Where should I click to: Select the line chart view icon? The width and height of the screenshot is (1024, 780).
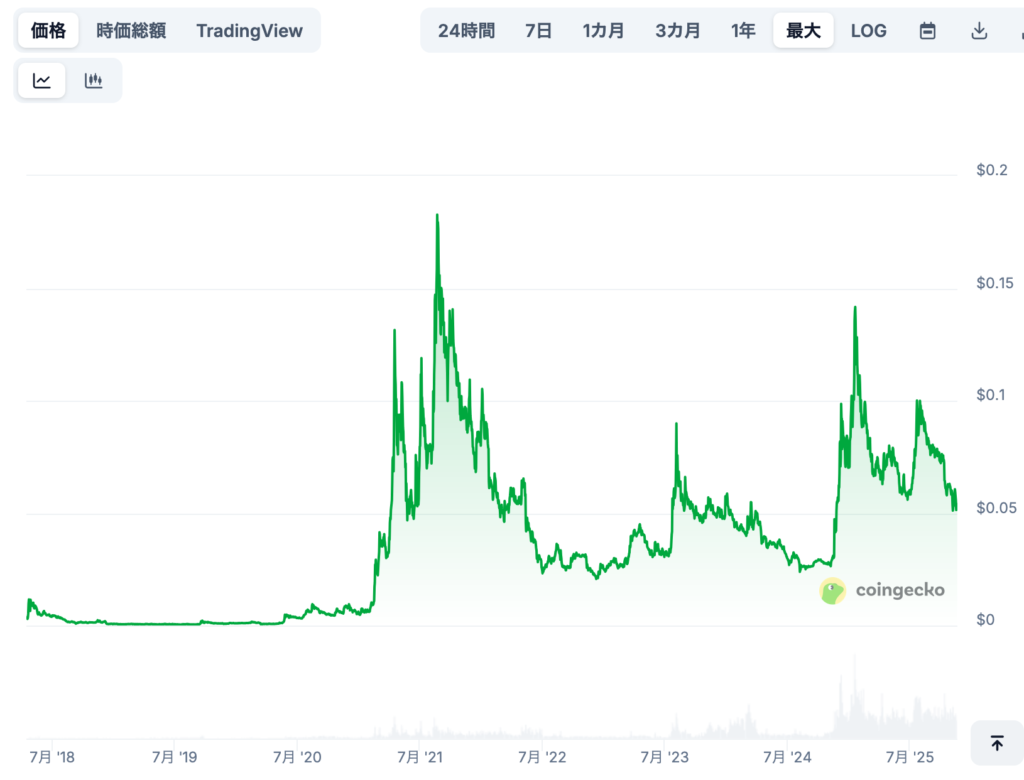tap(41, 80)
